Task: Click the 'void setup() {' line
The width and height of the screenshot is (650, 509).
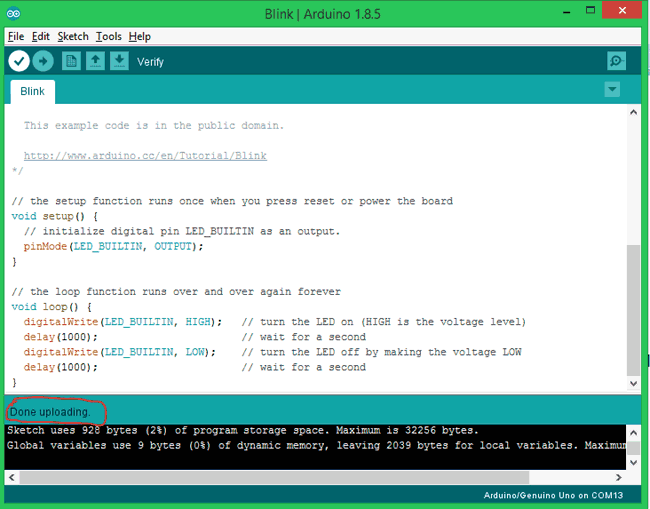Action: 55,216
